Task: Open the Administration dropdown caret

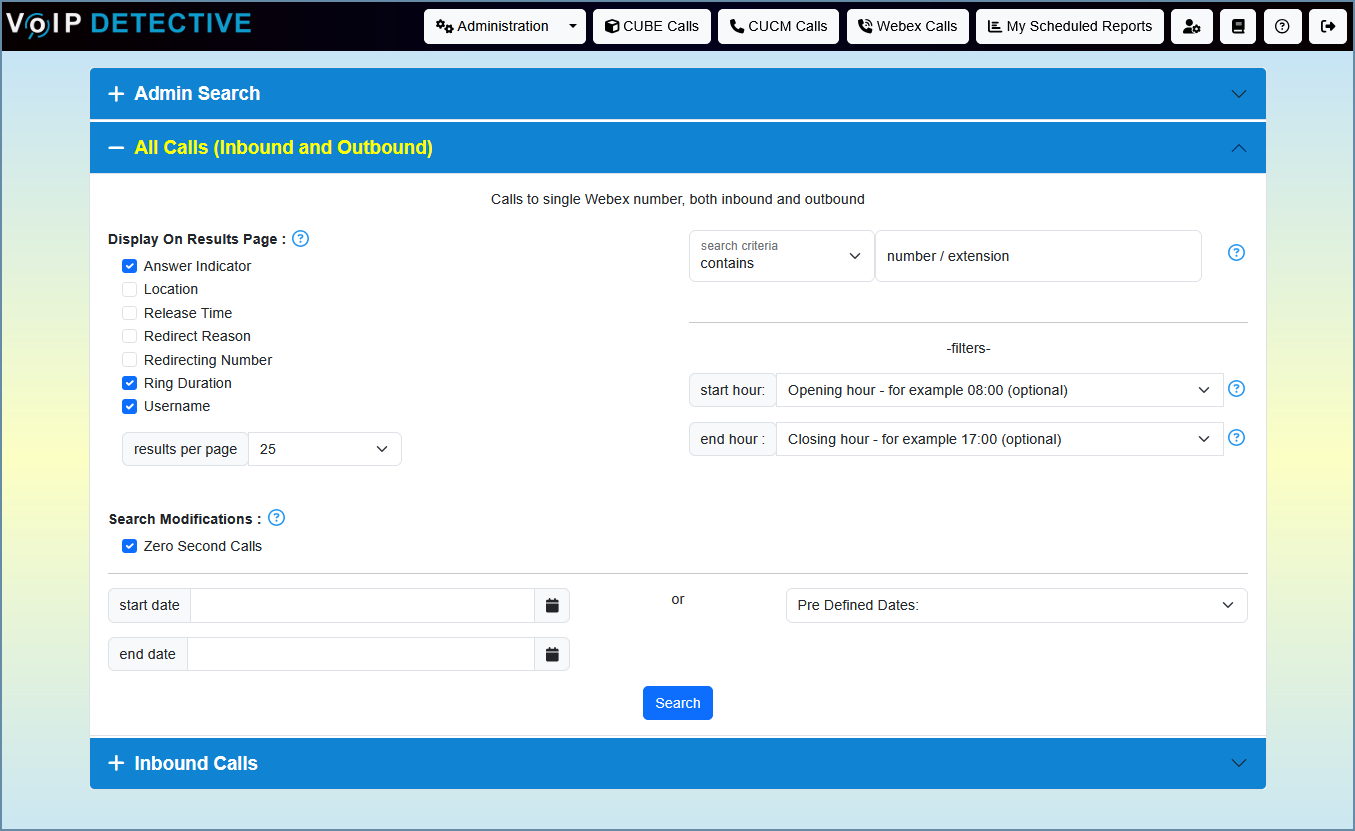Action: click(573, 27)
